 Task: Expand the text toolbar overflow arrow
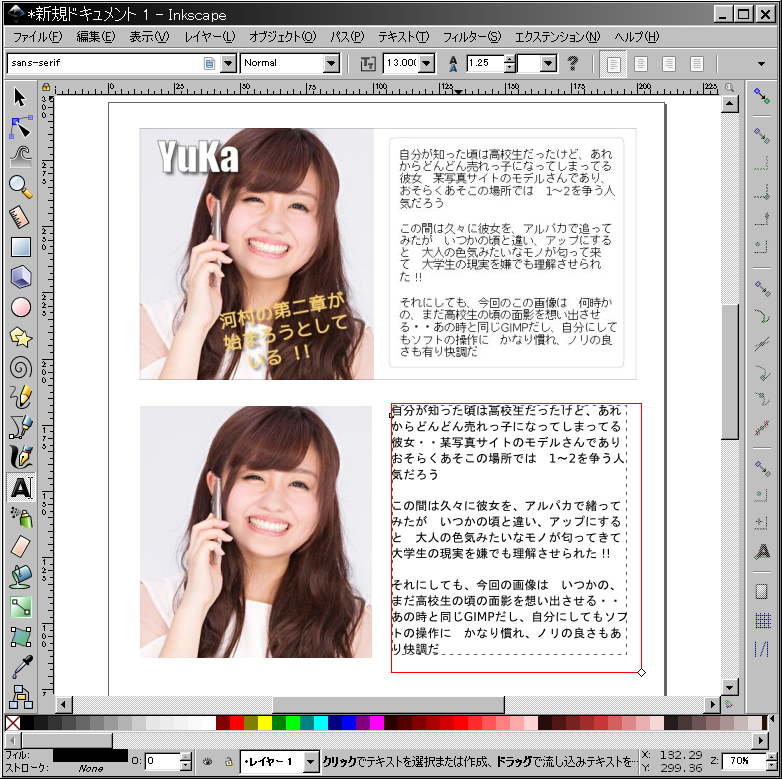(761, 64)
